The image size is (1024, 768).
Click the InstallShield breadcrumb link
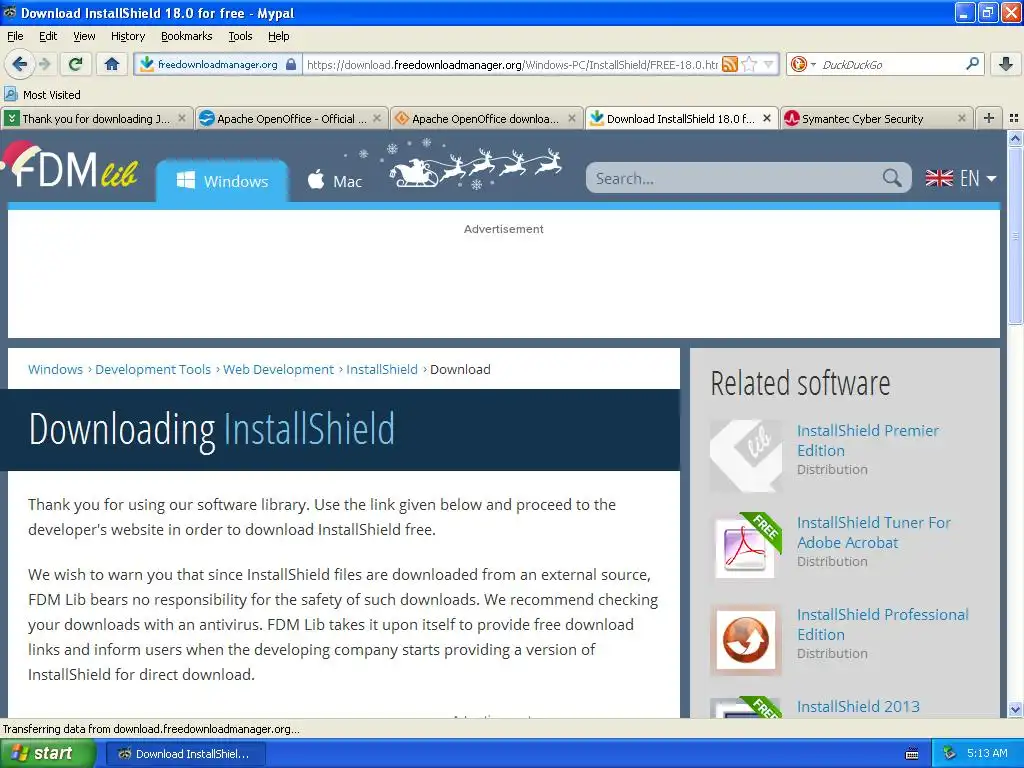(x=381, y=369)
